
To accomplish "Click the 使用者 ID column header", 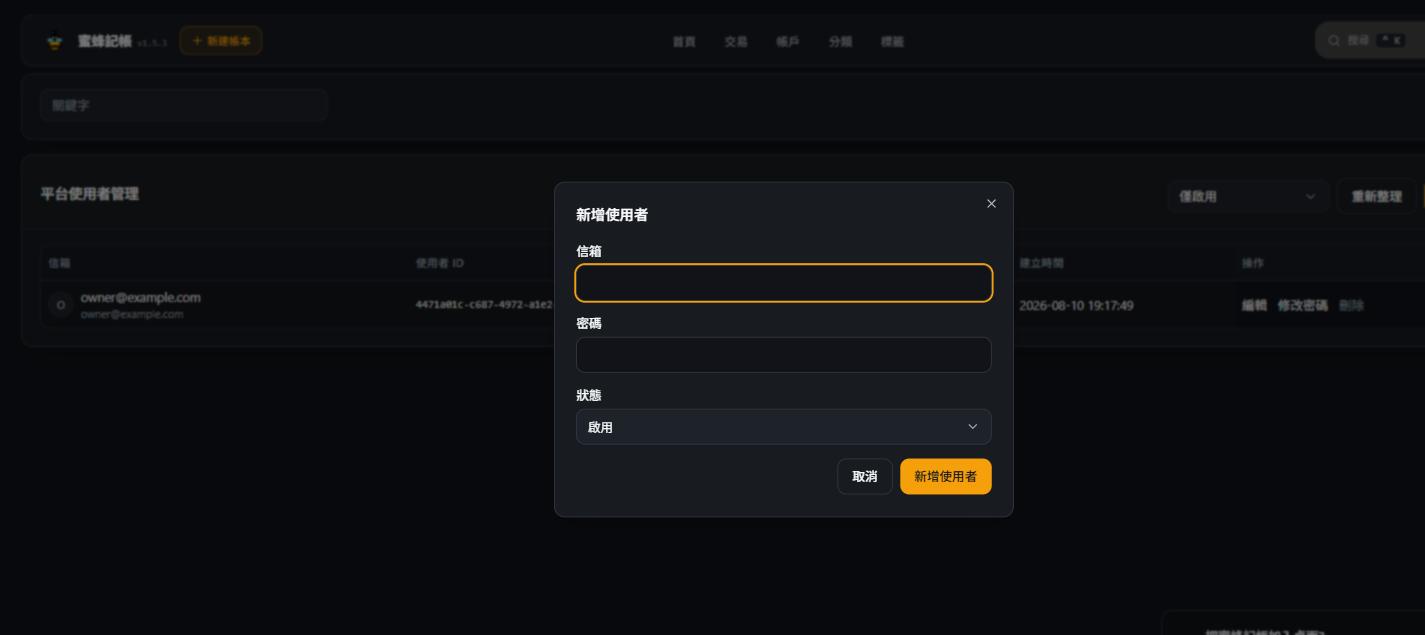I will pos(440,263).
